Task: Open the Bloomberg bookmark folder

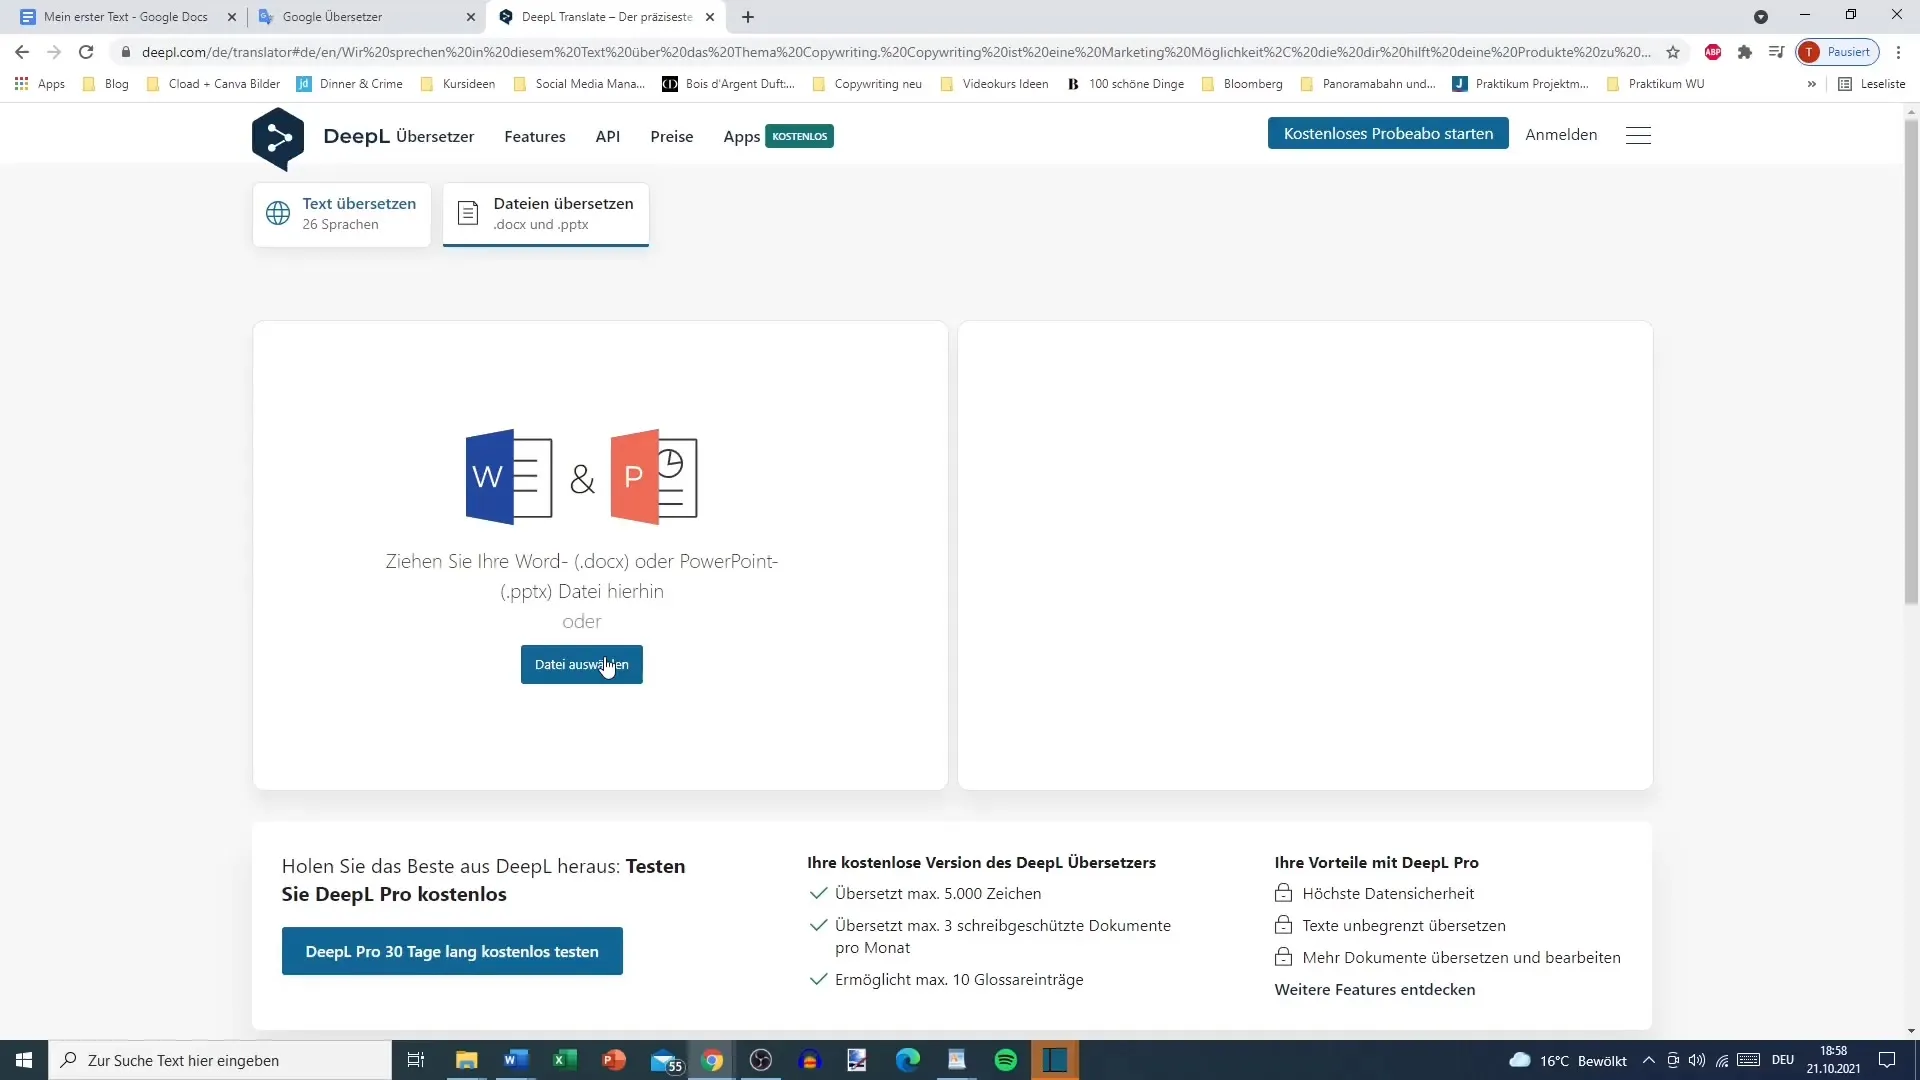Action: [x=1242, y=84]
